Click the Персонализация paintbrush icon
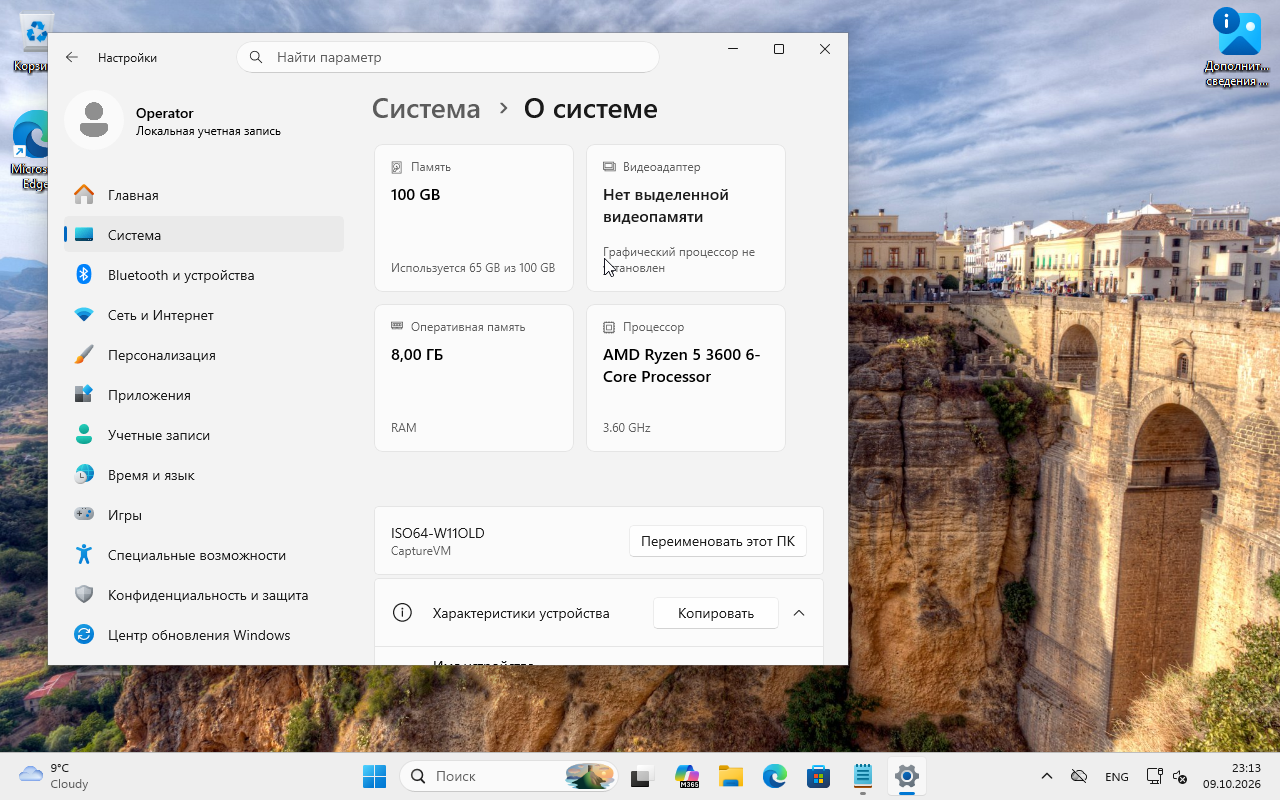This screenshot has height=800, width=1280. (84, 355)
